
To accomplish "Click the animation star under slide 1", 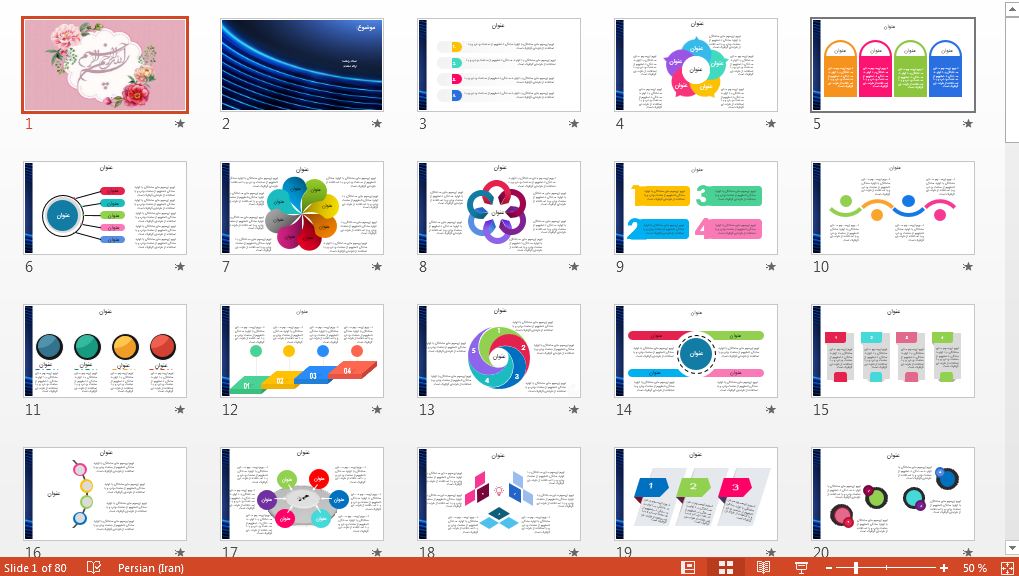I will pos(180,124).
